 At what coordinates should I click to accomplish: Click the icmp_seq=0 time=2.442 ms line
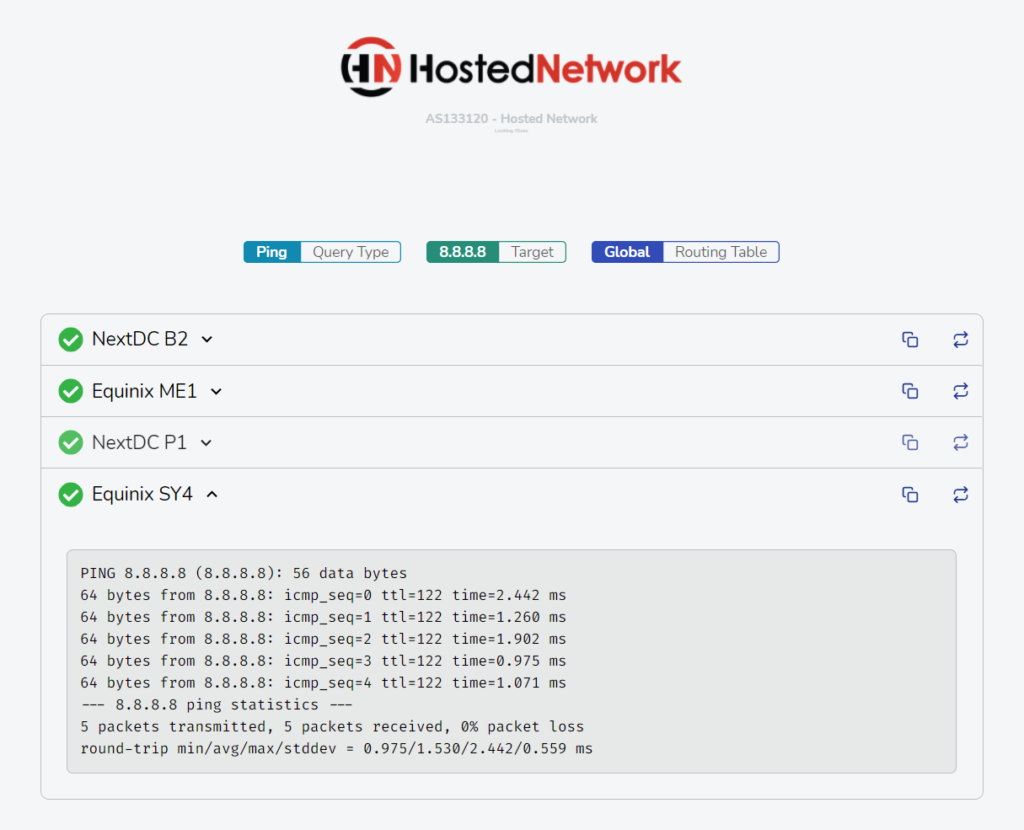click(x=323, y=596)
